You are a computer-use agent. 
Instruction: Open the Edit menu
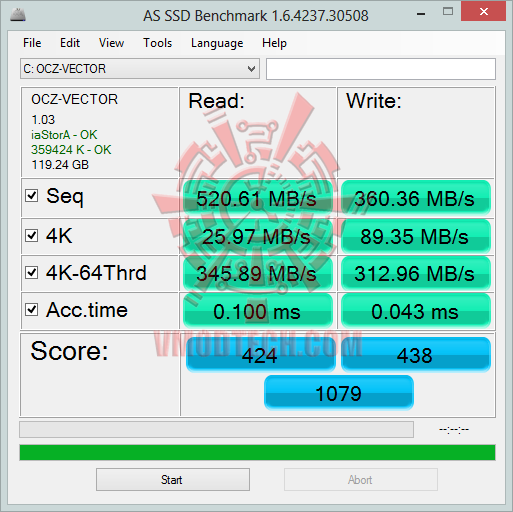[x=70, y=43]
